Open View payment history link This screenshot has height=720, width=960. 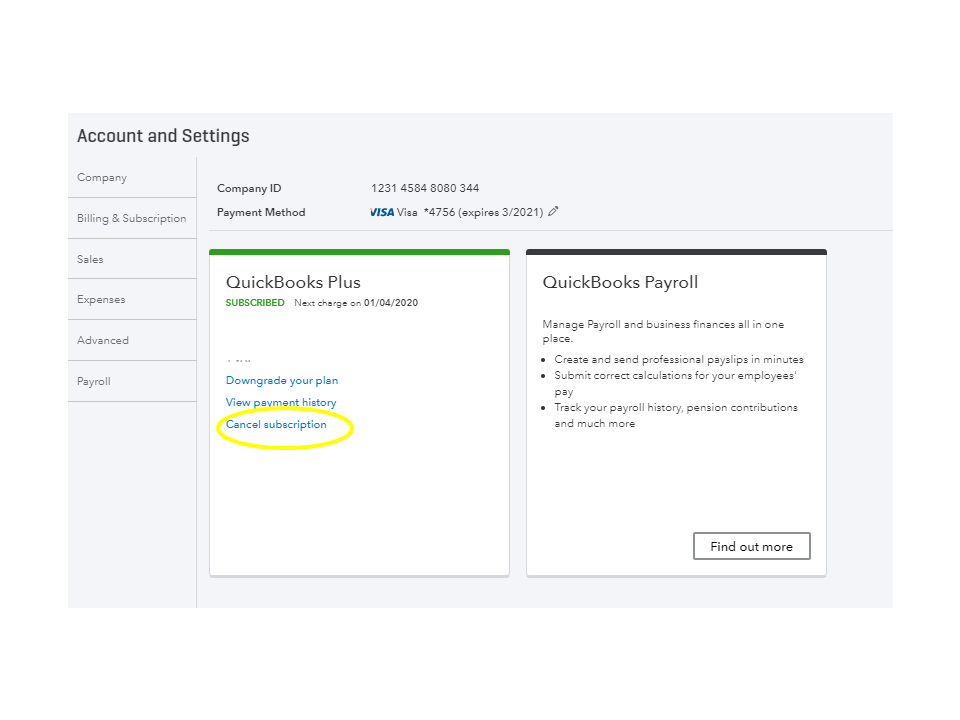point(281,402)
